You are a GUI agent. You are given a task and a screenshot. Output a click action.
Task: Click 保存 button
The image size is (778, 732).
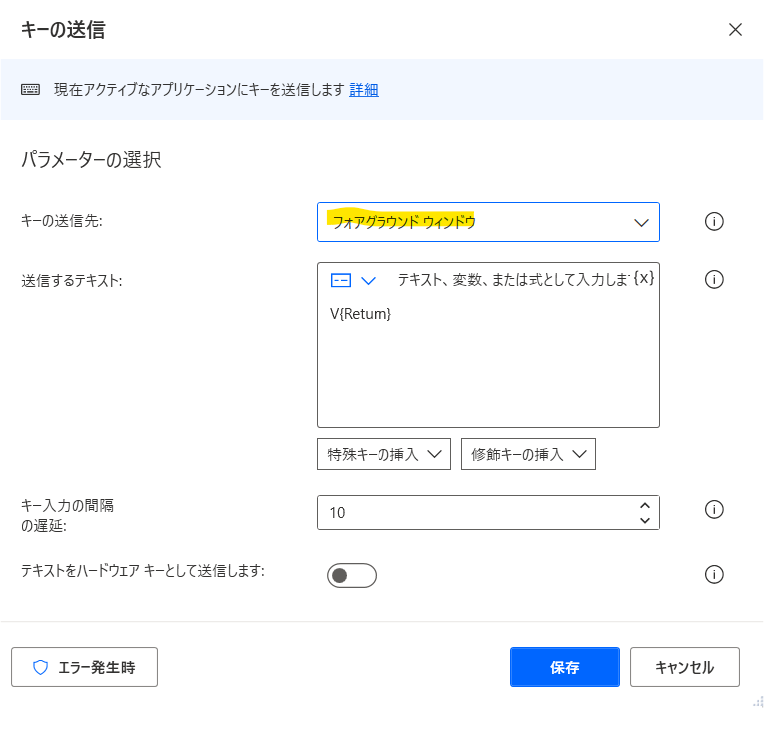565,667
